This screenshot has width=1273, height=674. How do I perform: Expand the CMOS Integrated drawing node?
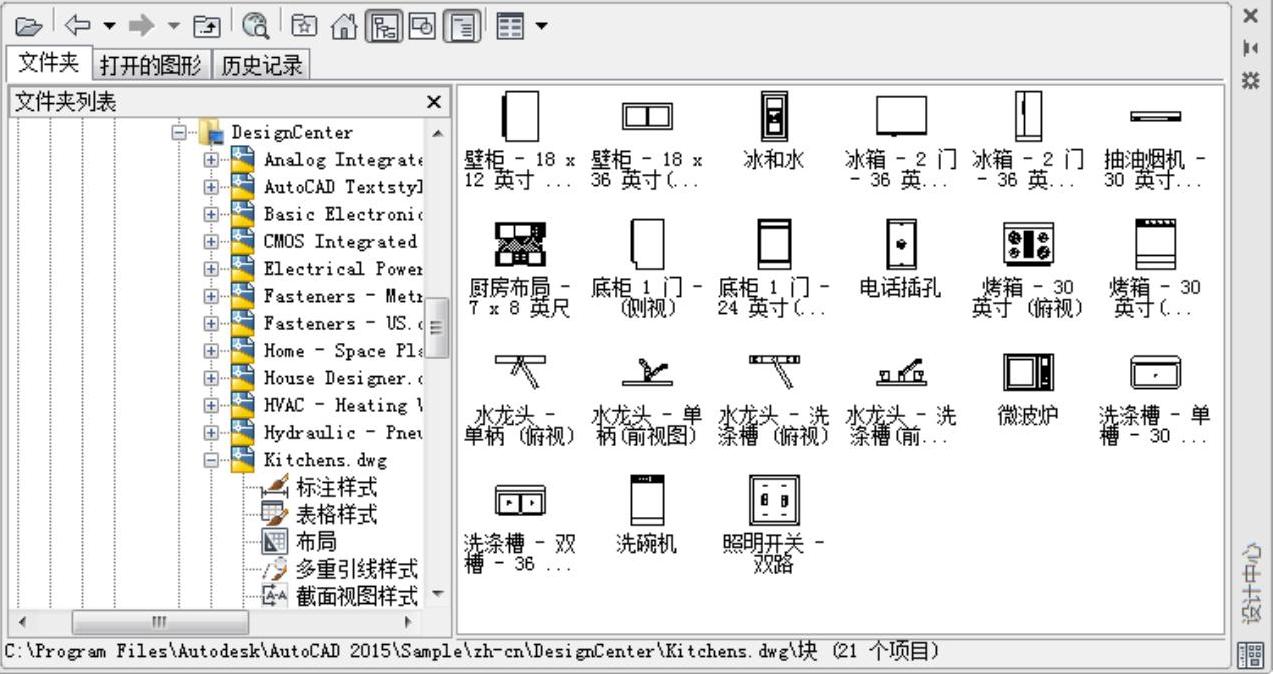click(211, 242)
